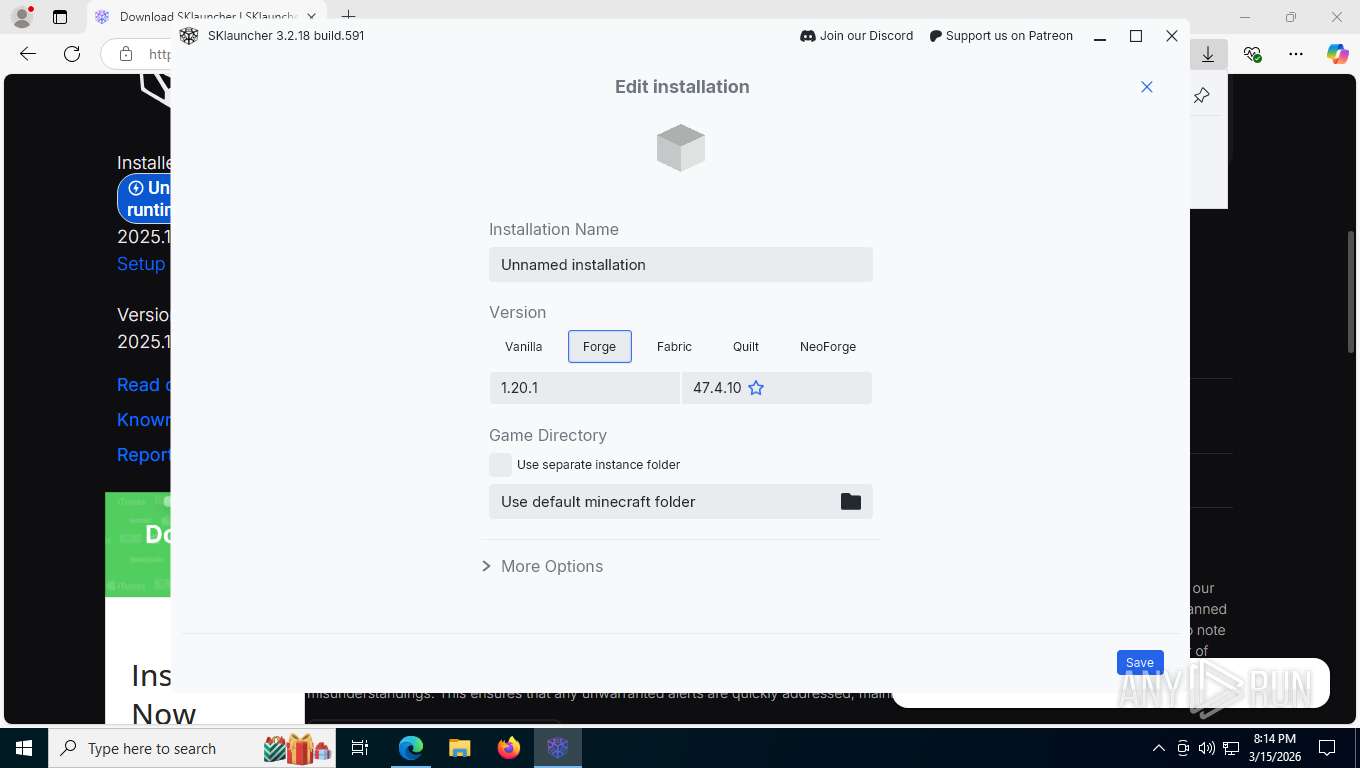Click the SKlauncher logo icon in title bar

(x=189, y=36)
